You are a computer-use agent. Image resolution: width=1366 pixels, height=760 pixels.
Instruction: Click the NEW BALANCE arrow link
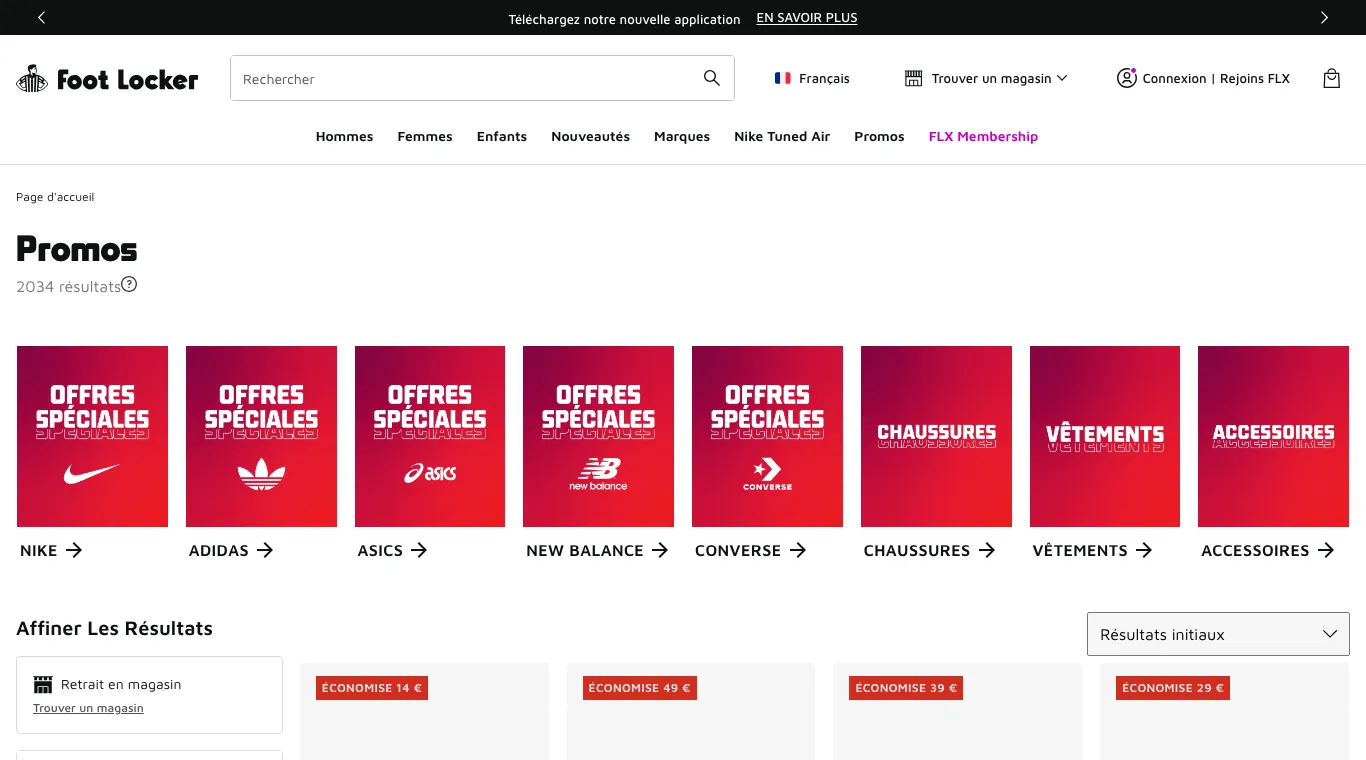pos(597,550)
